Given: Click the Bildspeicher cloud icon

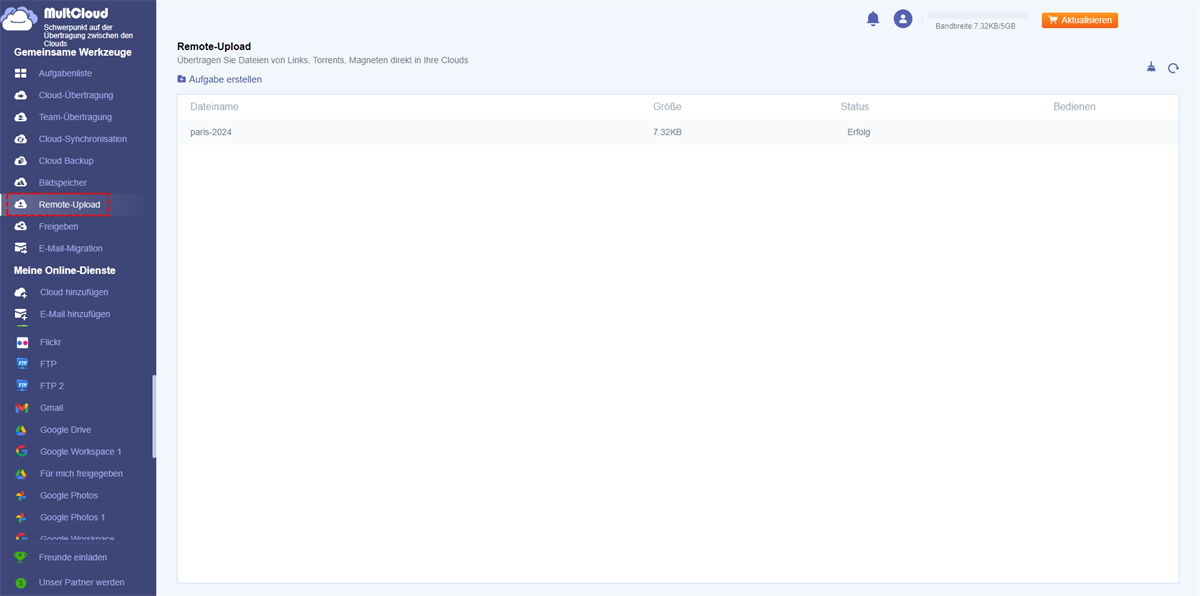Looking at the screenshot, I should pos(21,183).
